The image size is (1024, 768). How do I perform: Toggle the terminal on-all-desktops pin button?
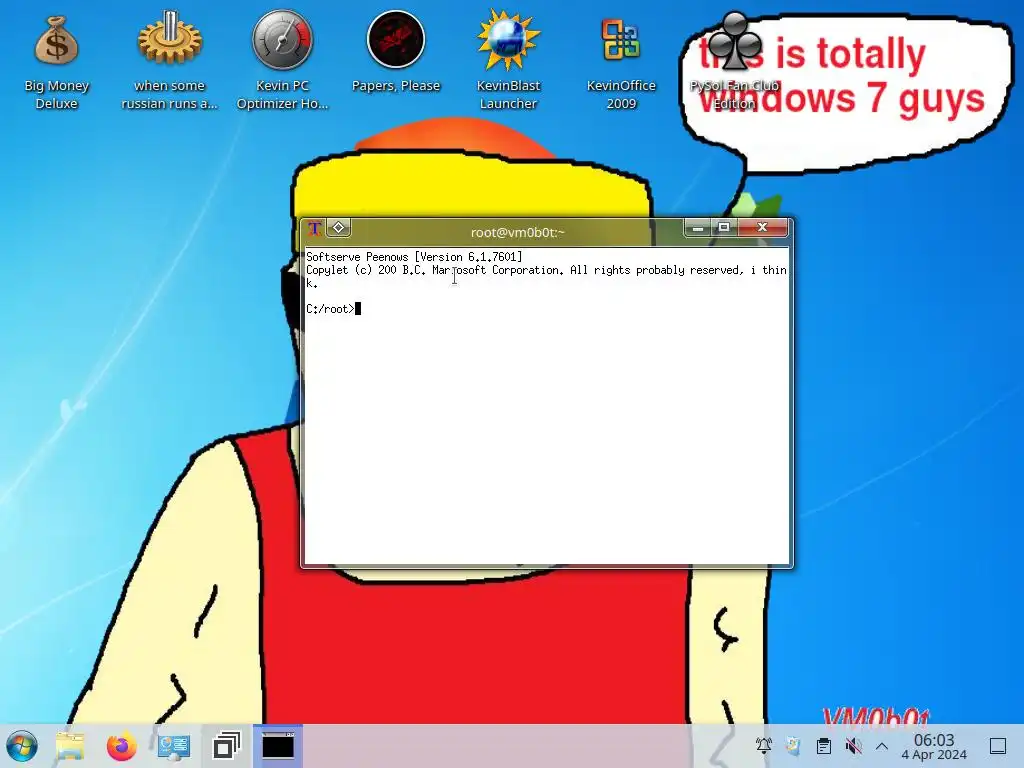338,227
